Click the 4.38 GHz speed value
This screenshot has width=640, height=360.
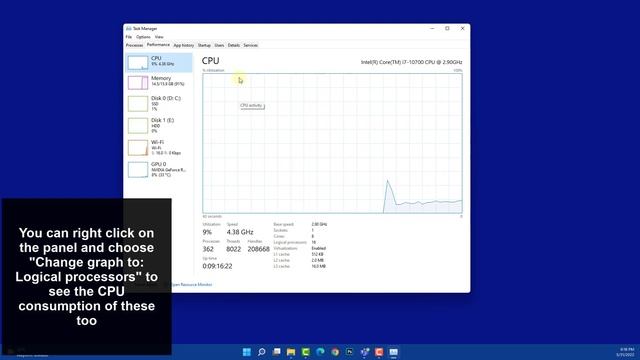[240, 232]
